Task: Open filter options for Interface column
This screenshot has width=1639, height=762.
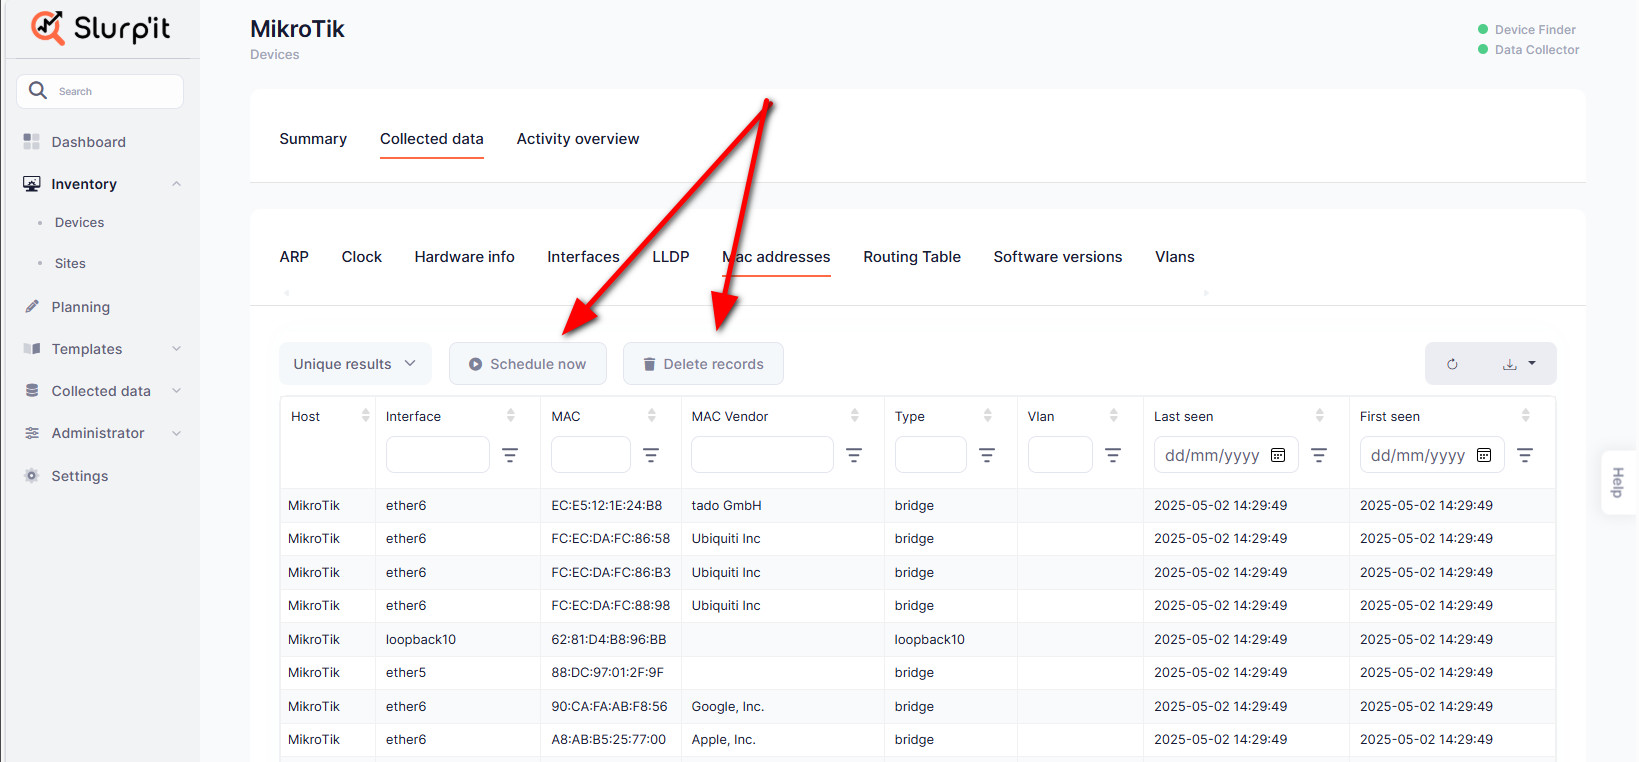Action: point(510,455)
